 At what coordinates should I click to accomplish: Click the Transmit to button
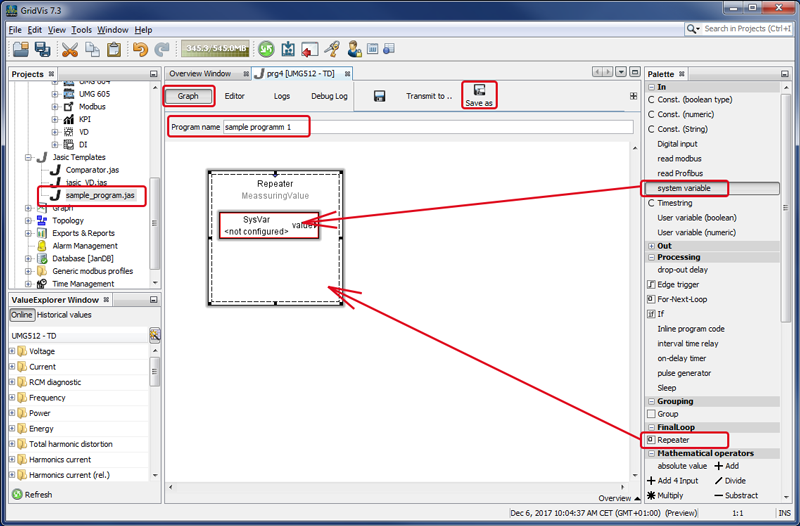click(x=428, y=96)
